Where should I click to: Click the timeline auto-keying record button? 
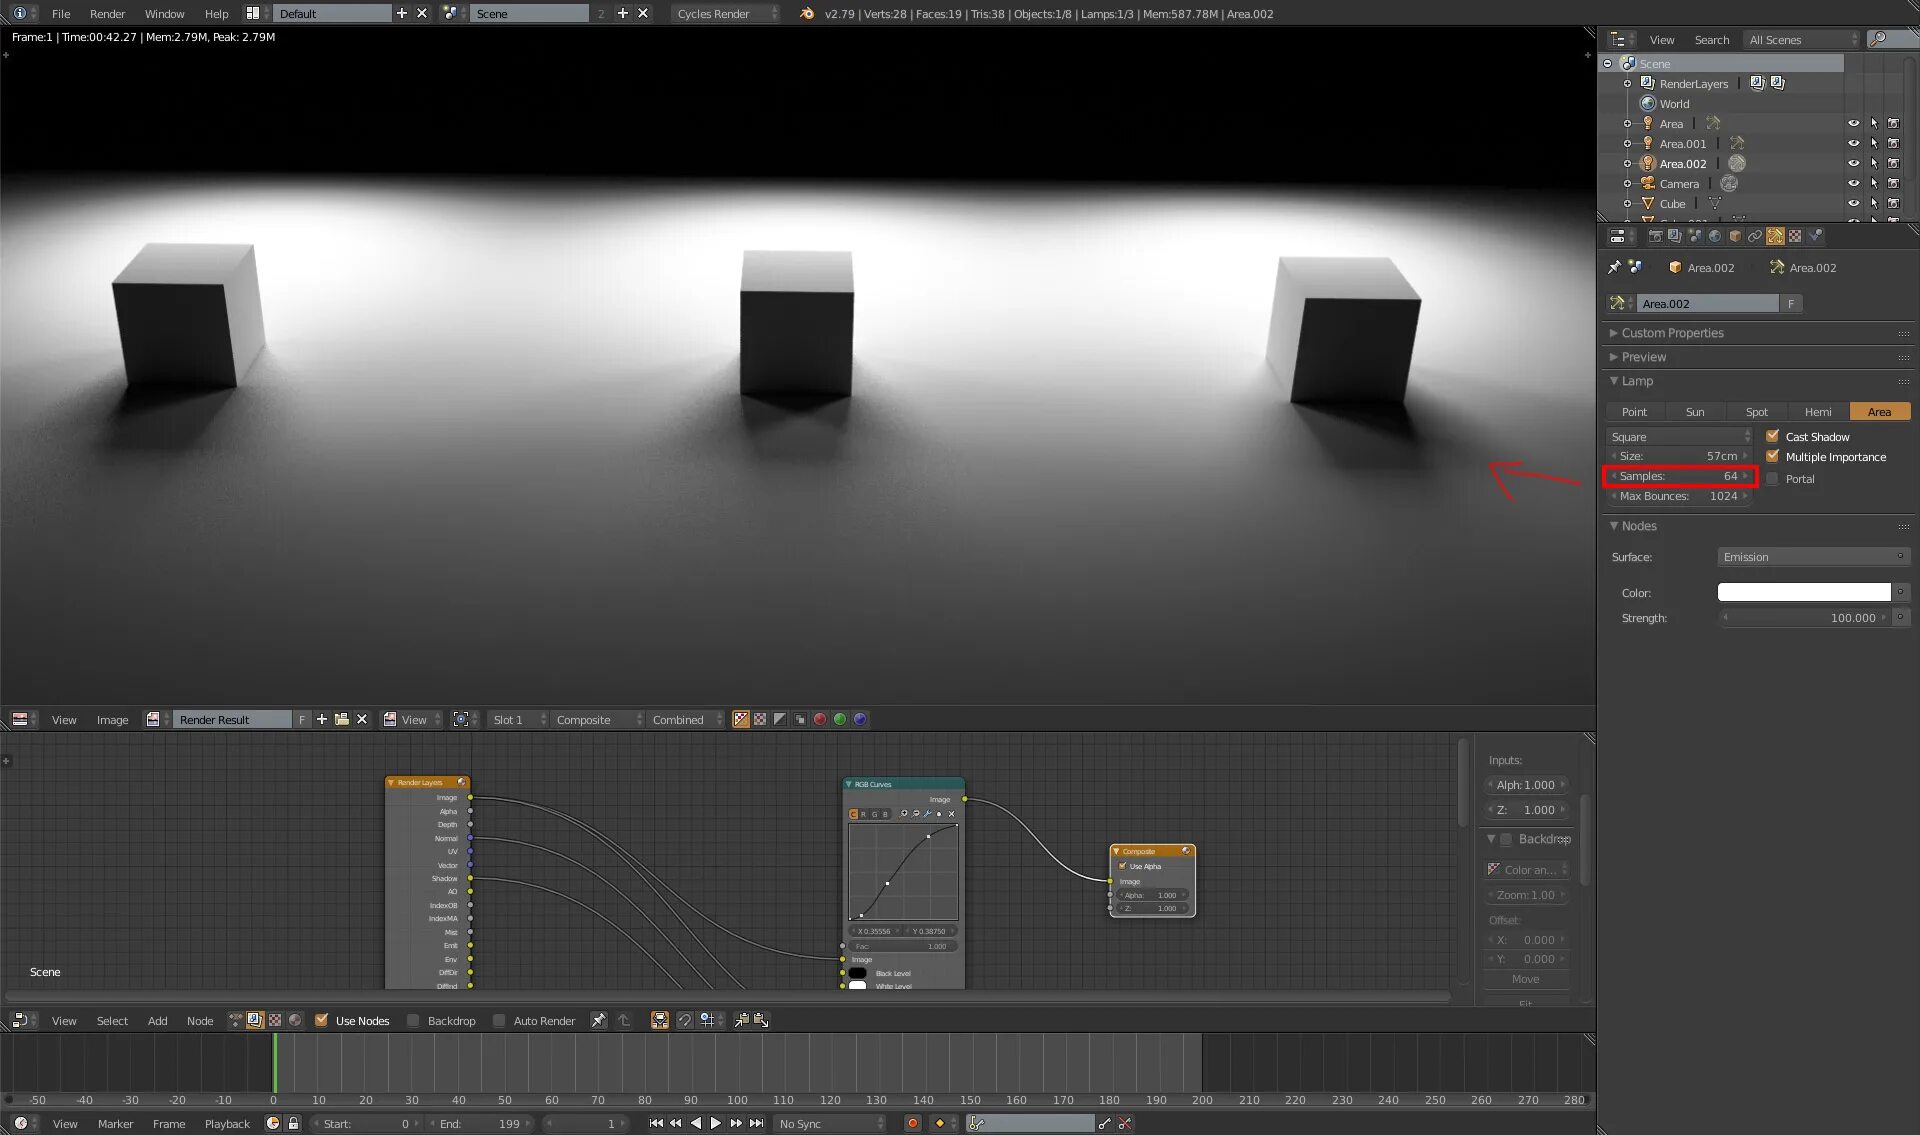pos(912,1123)
